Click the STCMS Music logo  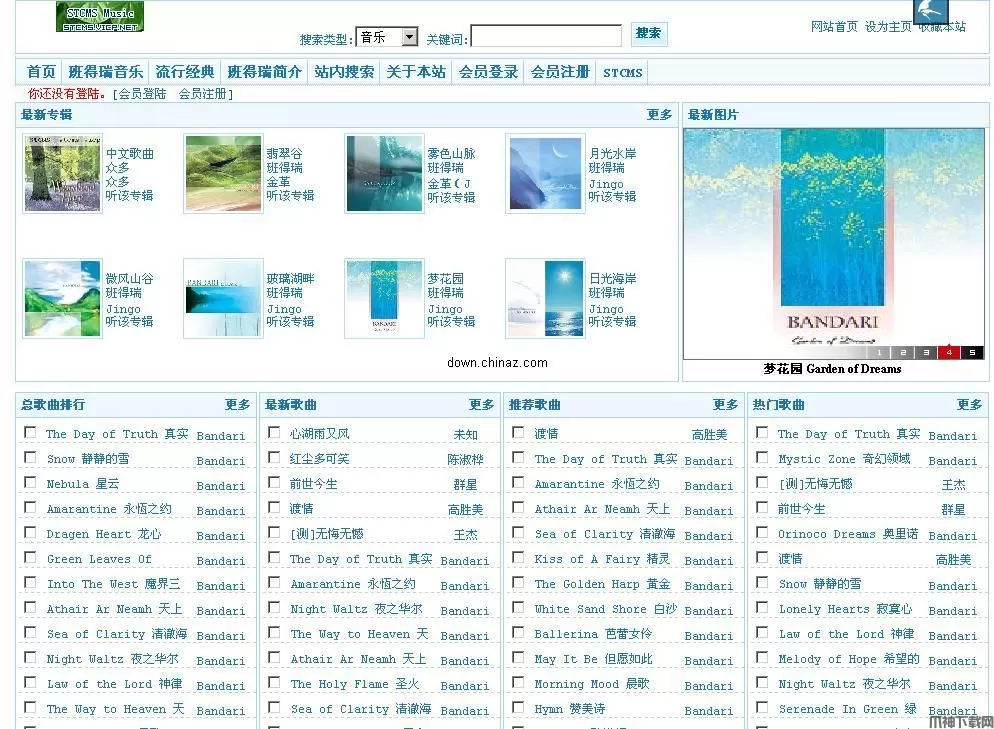[98, 17]
